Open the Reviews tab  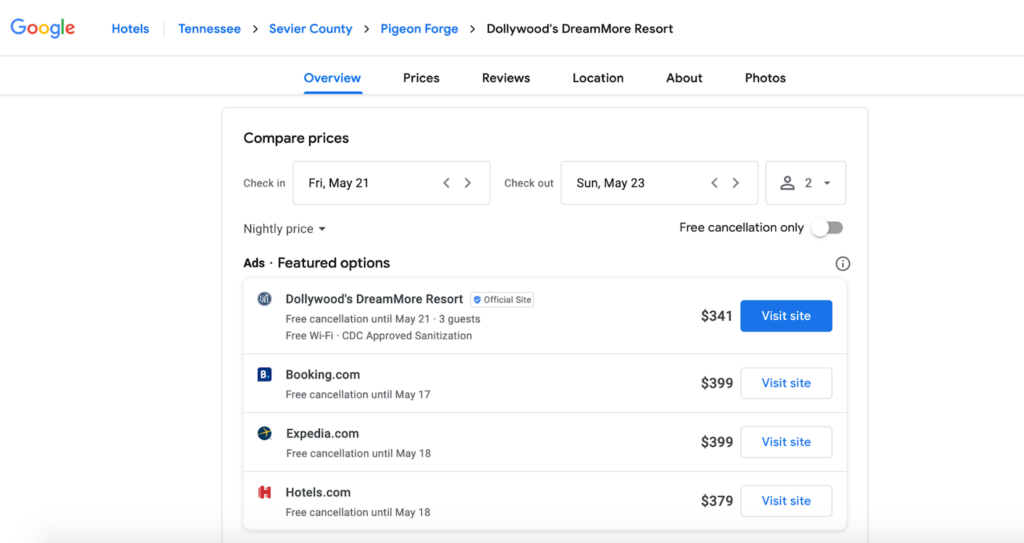(506, 78)
